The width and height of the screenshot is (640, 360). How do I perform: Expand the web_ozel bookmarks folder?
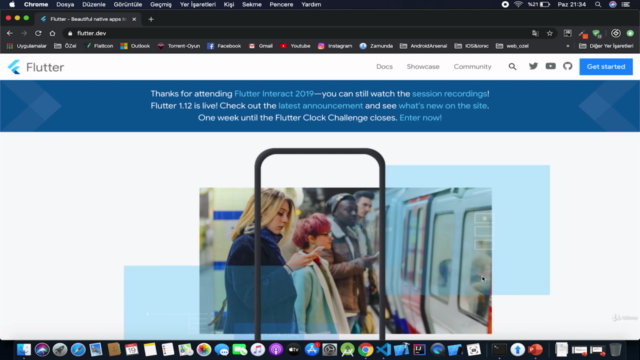tap(512, 46)
